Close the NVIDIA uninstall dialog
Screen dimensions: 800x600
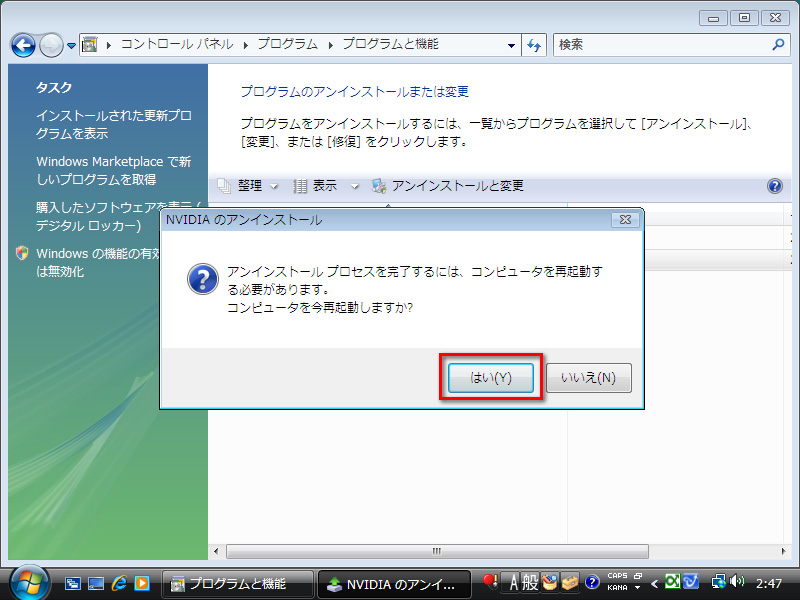tap(626, 219)
